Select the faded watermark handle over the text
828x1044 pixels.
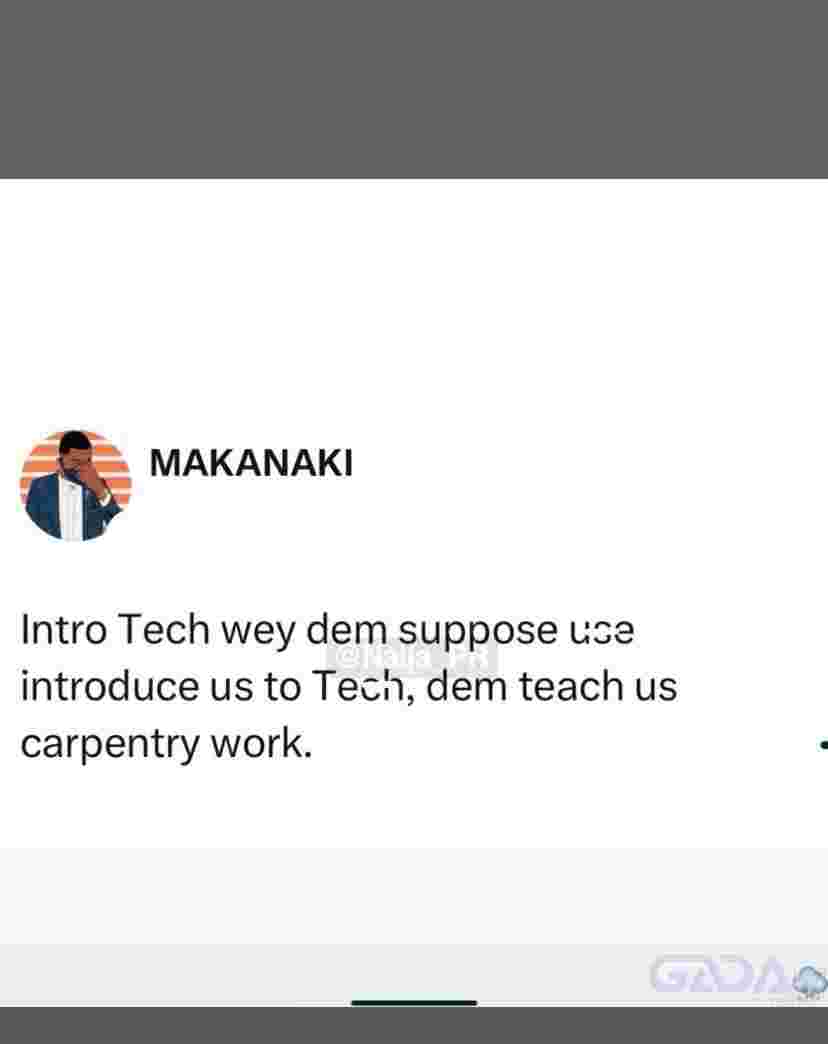[x=413, y=658]
